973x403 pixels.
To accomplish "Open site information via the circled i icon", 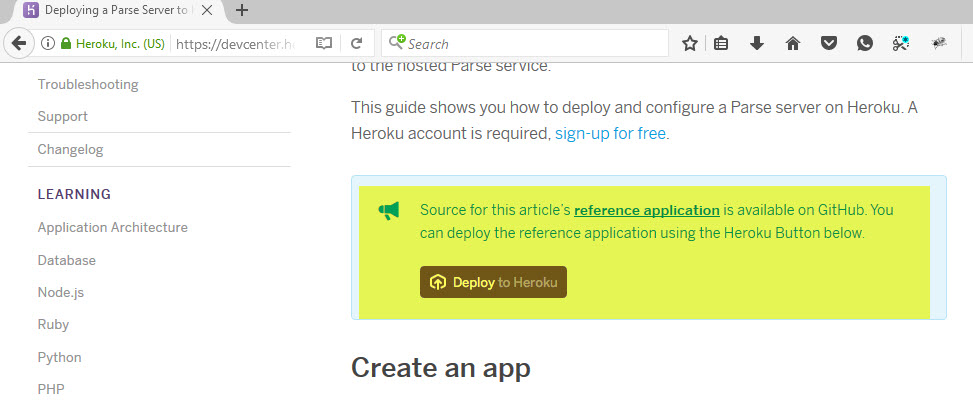I will 48,43.
